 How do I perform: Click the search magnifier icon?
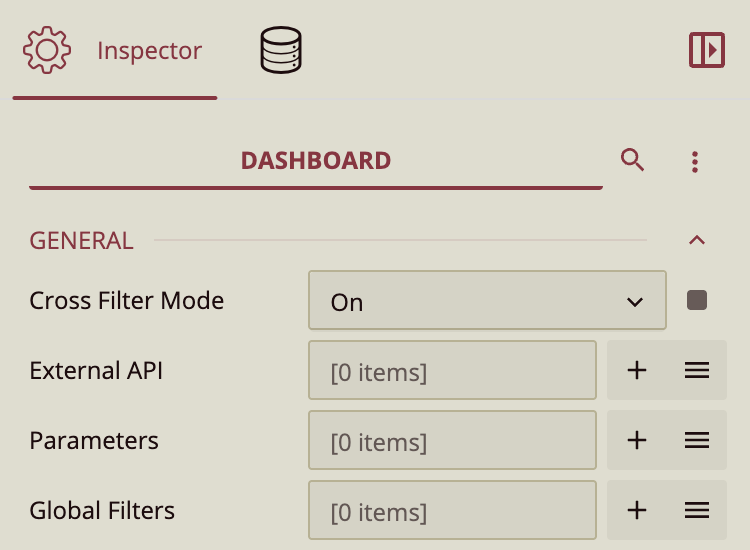pyautogui.click(x=632, y=160)
